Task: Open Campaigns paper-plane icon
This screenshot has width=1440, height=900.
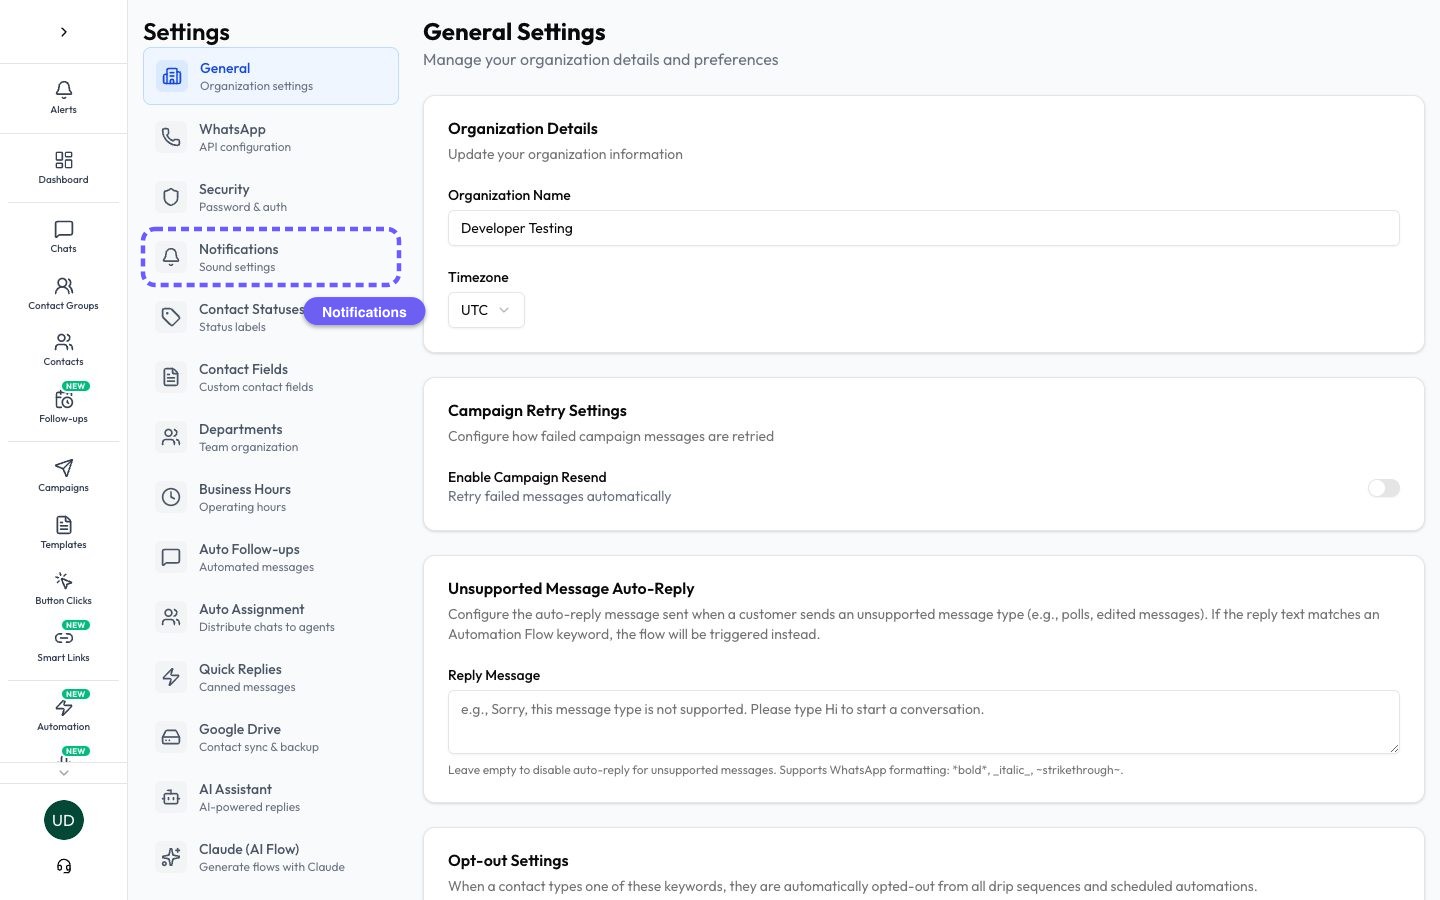Action: [x=64, y=468]
